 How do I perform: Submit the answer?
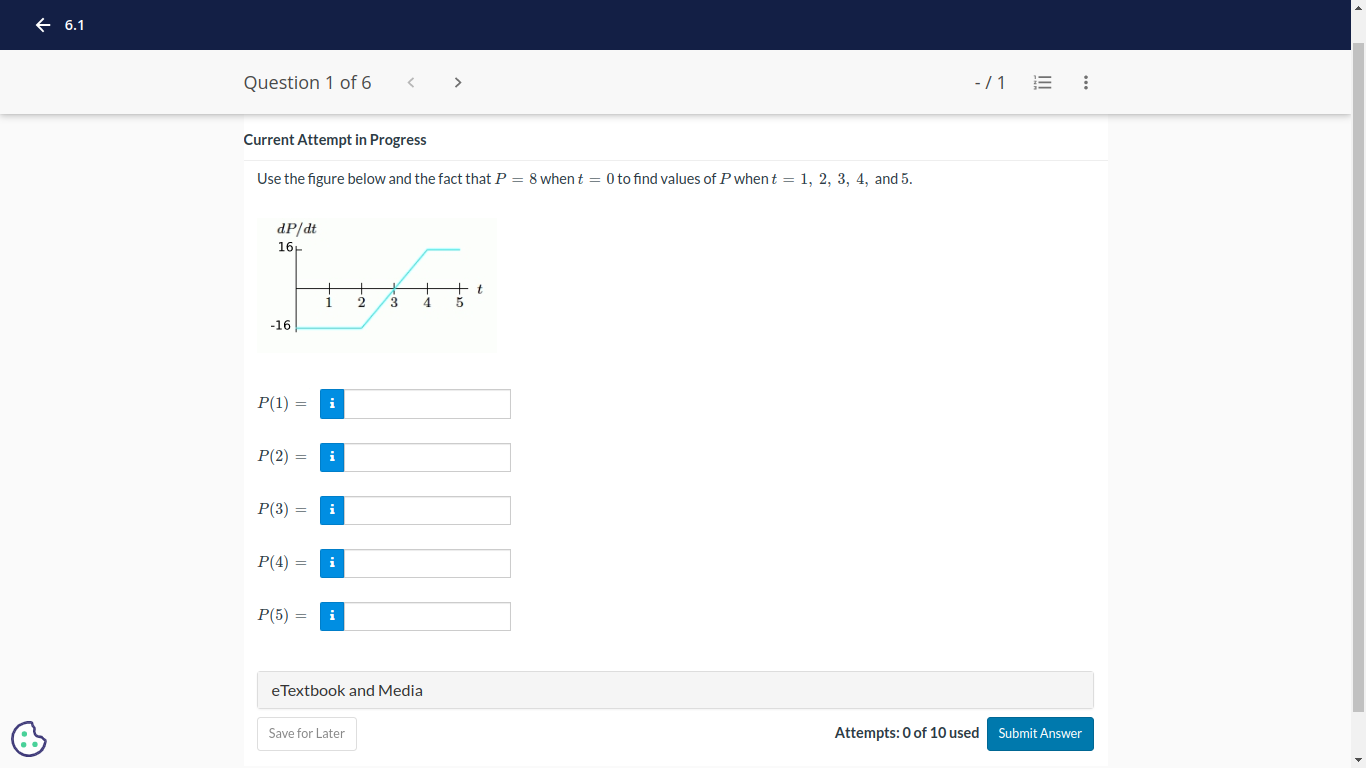[x=1040, y=734]
